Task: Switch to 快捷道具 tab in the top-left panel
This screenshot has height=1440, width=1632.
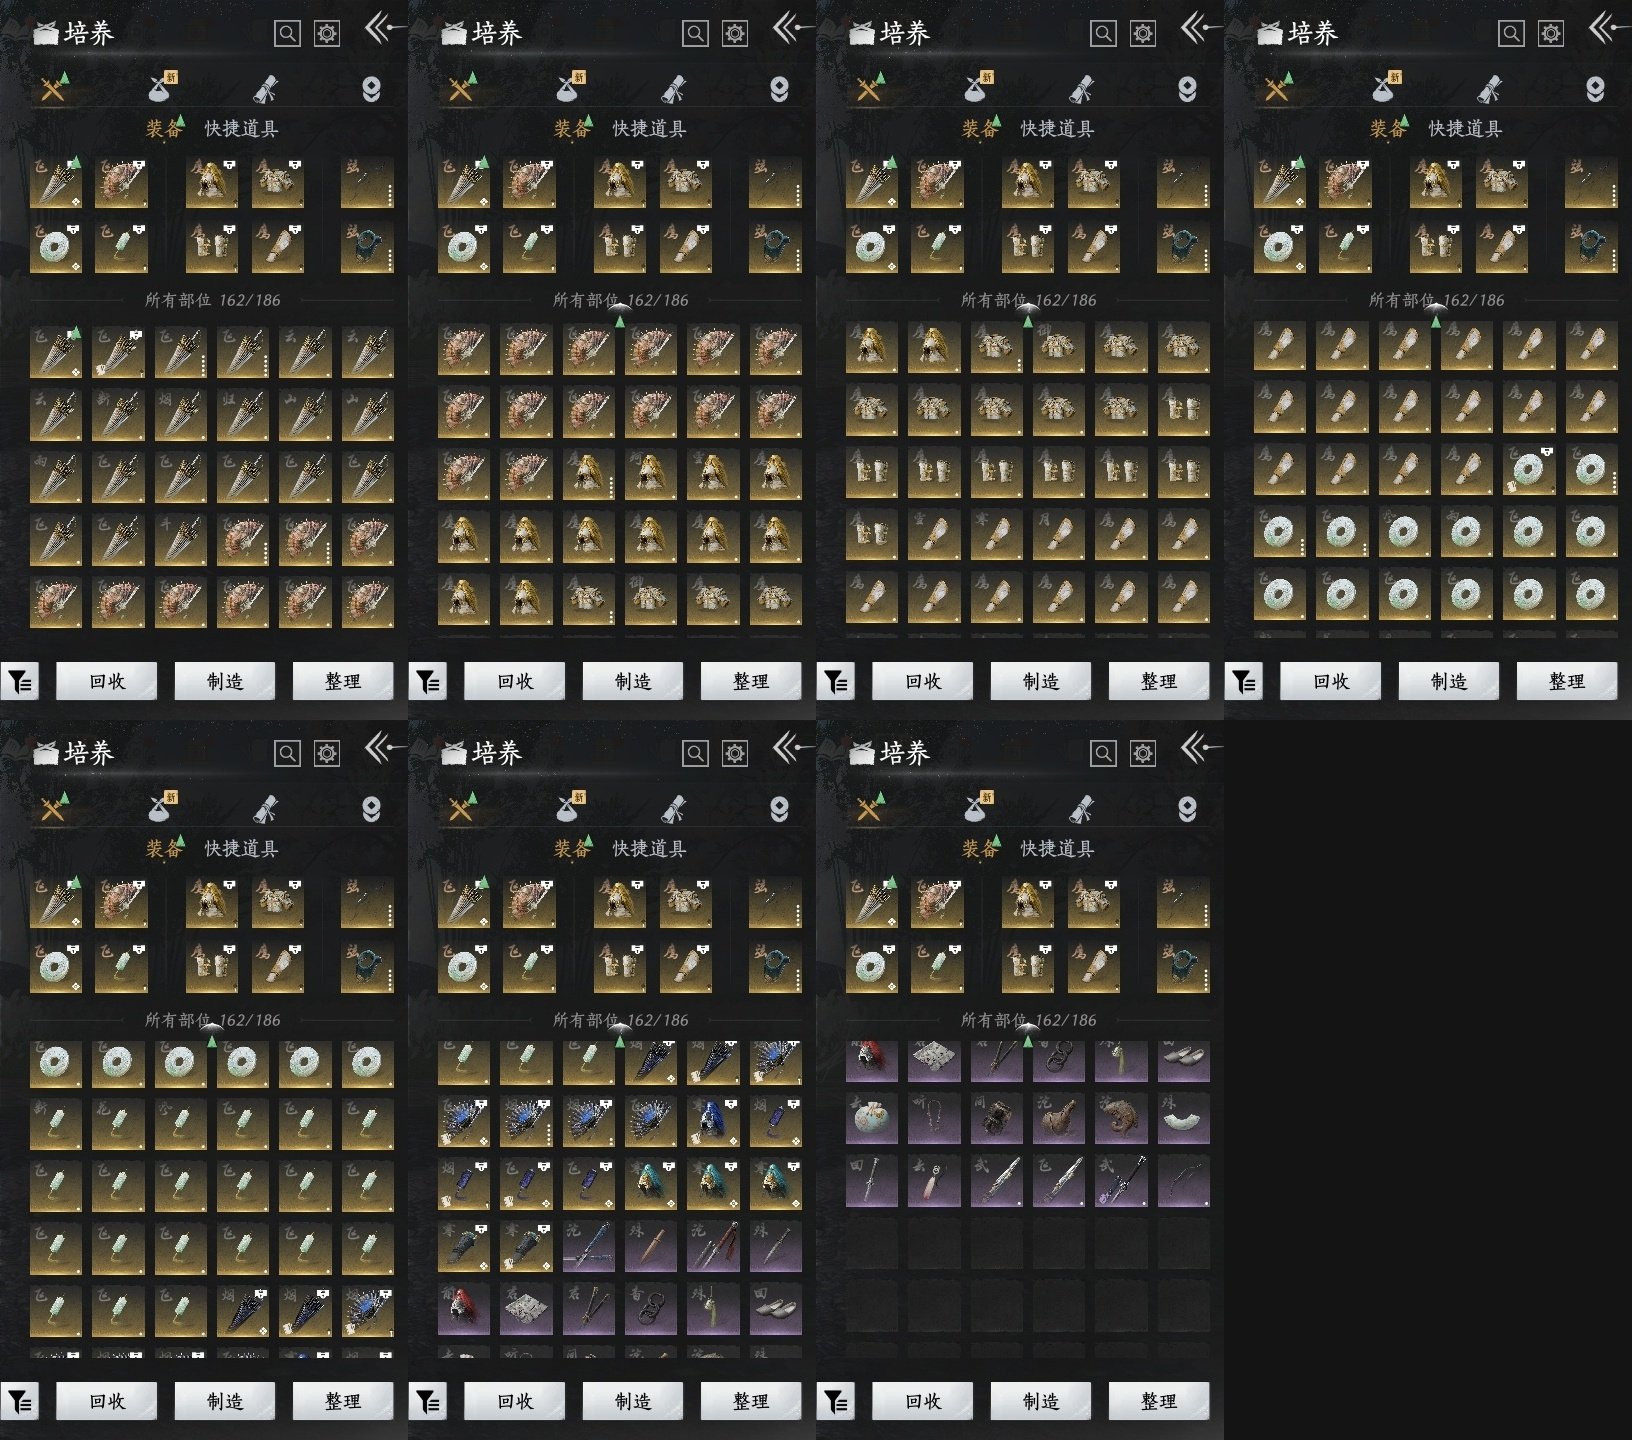Action: point(241,129)
